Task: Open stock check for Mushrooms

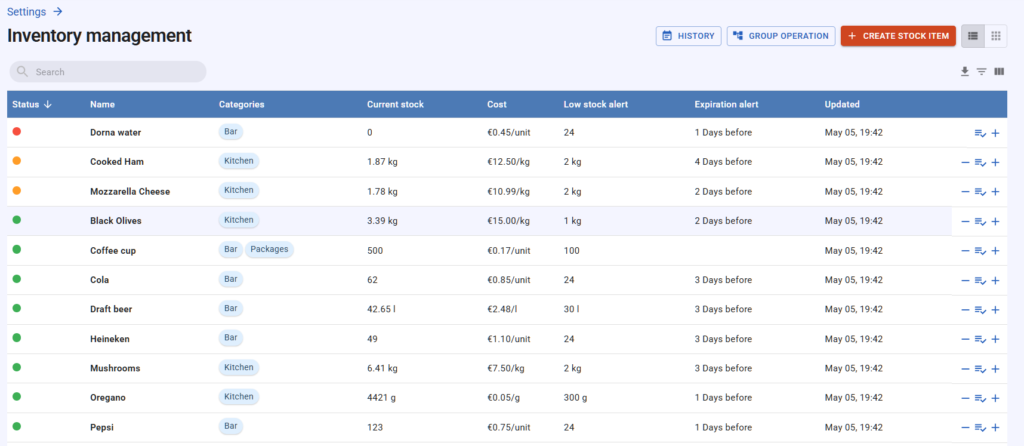Action: [980, 369]
